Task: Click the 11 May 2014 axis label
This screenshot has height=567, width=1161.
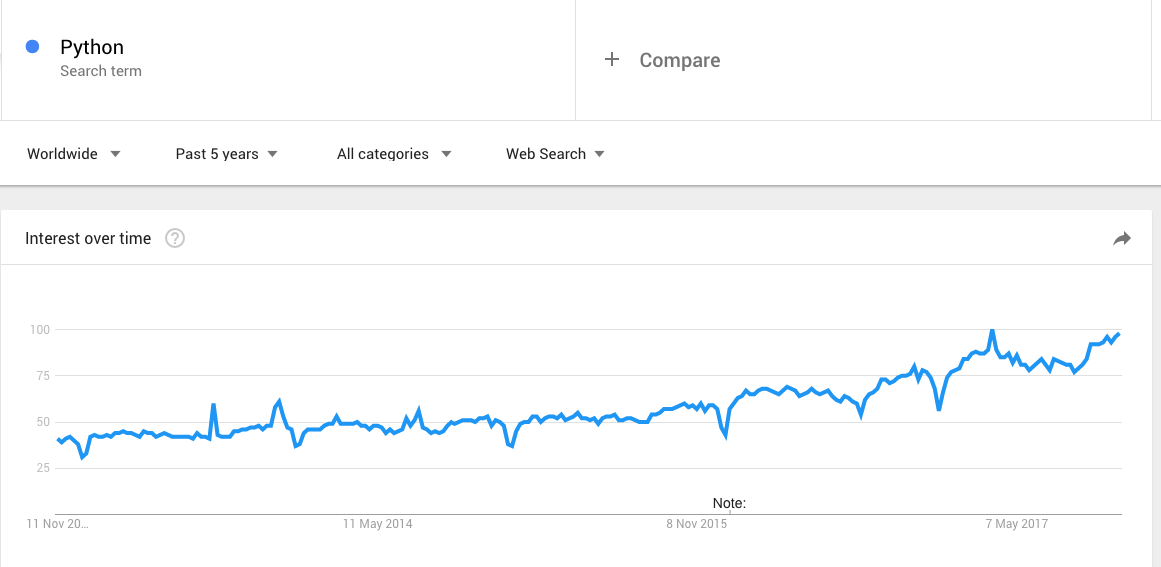Action: pos(378,524)
